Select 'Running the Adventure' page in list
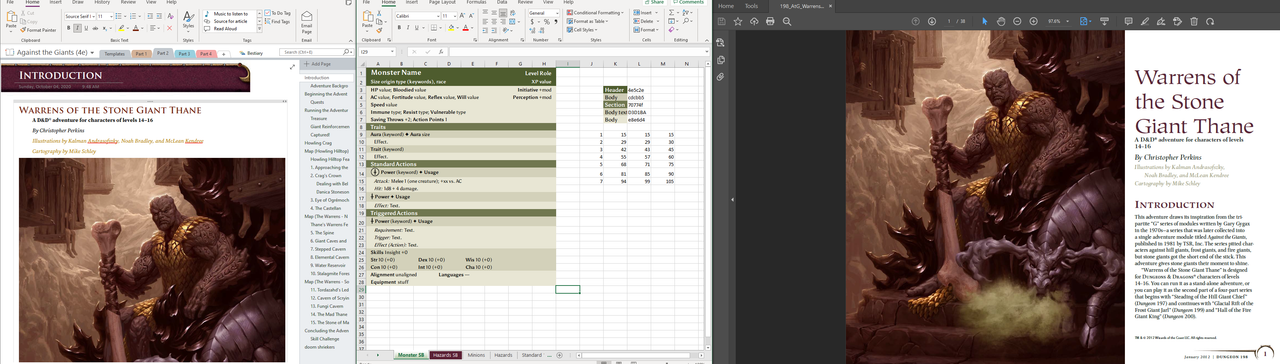 327,110
